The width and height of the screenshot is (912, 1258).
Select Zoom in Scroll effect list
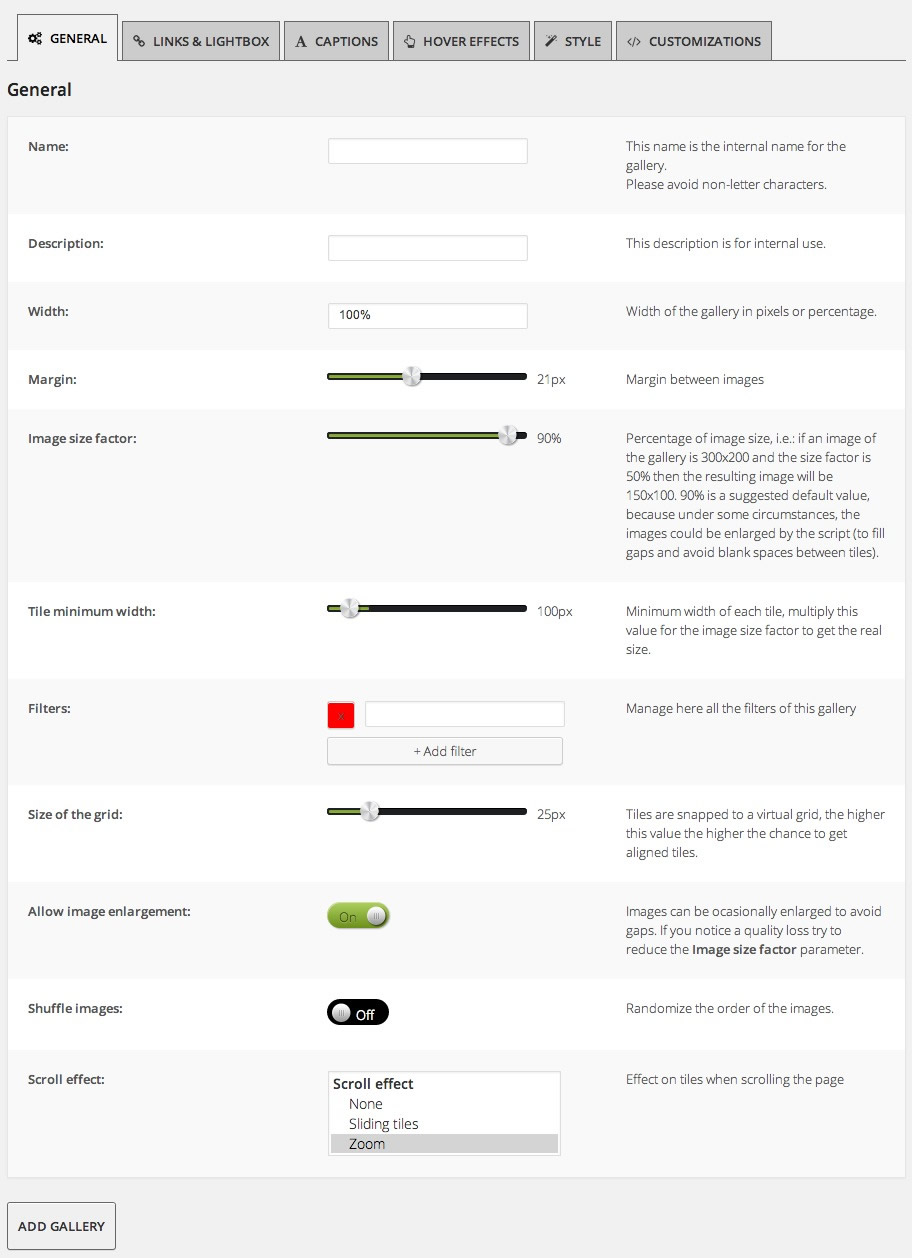367,1144
